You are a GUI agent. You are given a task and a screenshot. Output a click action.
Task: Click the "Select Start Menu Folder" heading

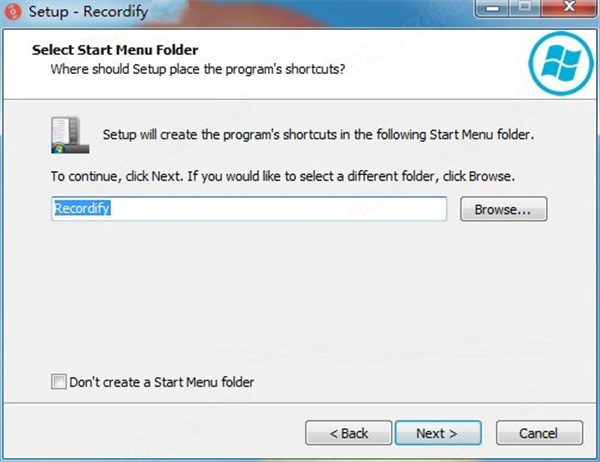coord(115,50)
